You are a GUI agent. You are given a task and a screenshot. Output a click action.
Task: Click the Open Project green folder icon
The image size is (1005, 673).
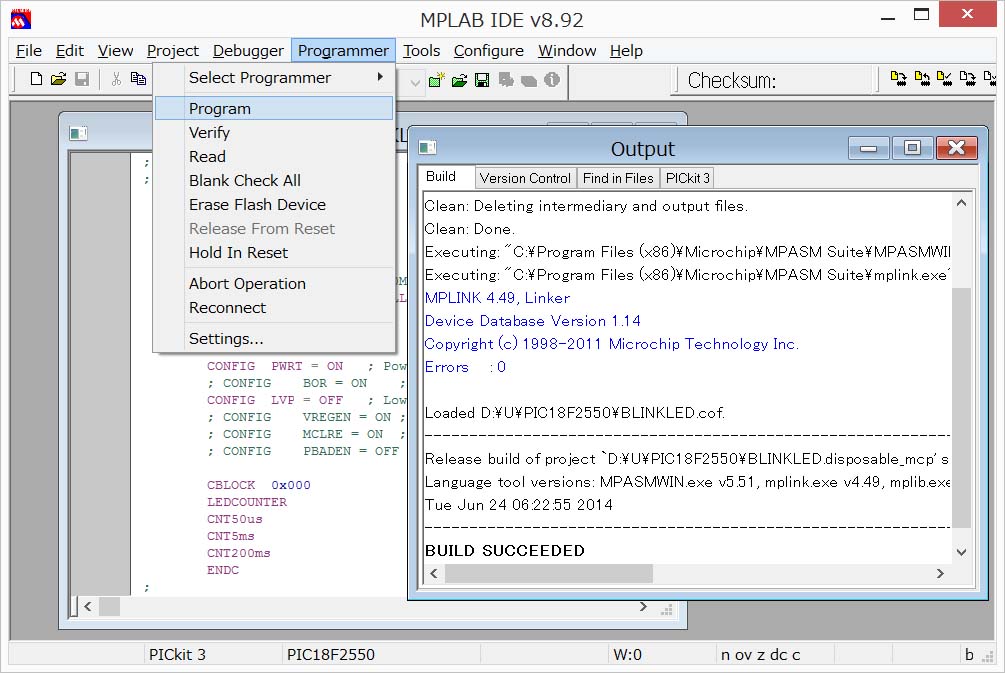pyautogui.click(x=459, y=80)
